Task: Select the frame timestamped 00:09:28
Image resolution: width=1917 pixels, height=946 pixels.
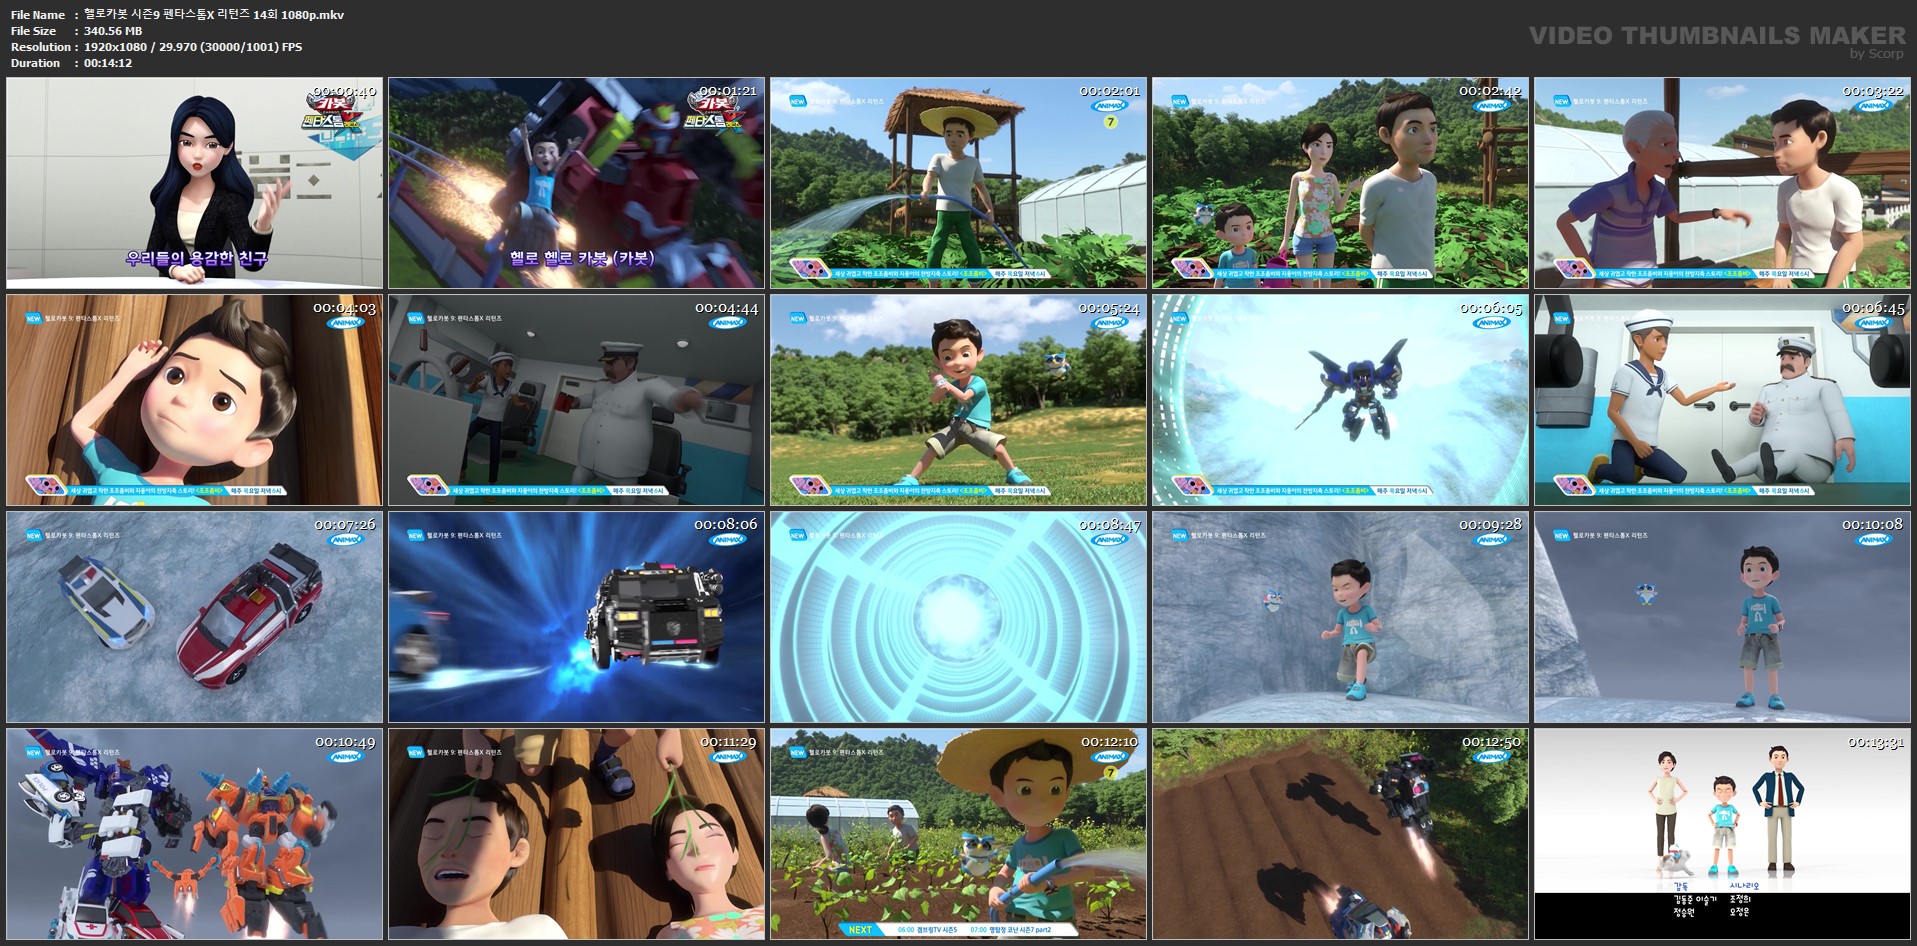Action: coord(1341,617)
